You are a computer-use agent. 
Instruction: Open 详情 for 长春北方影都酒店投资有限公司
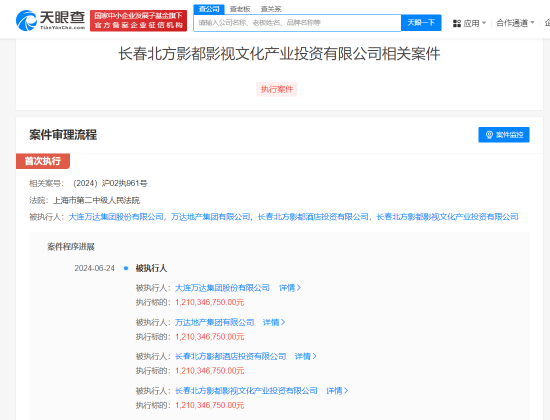pyautogui.click(x=306, y=356)
